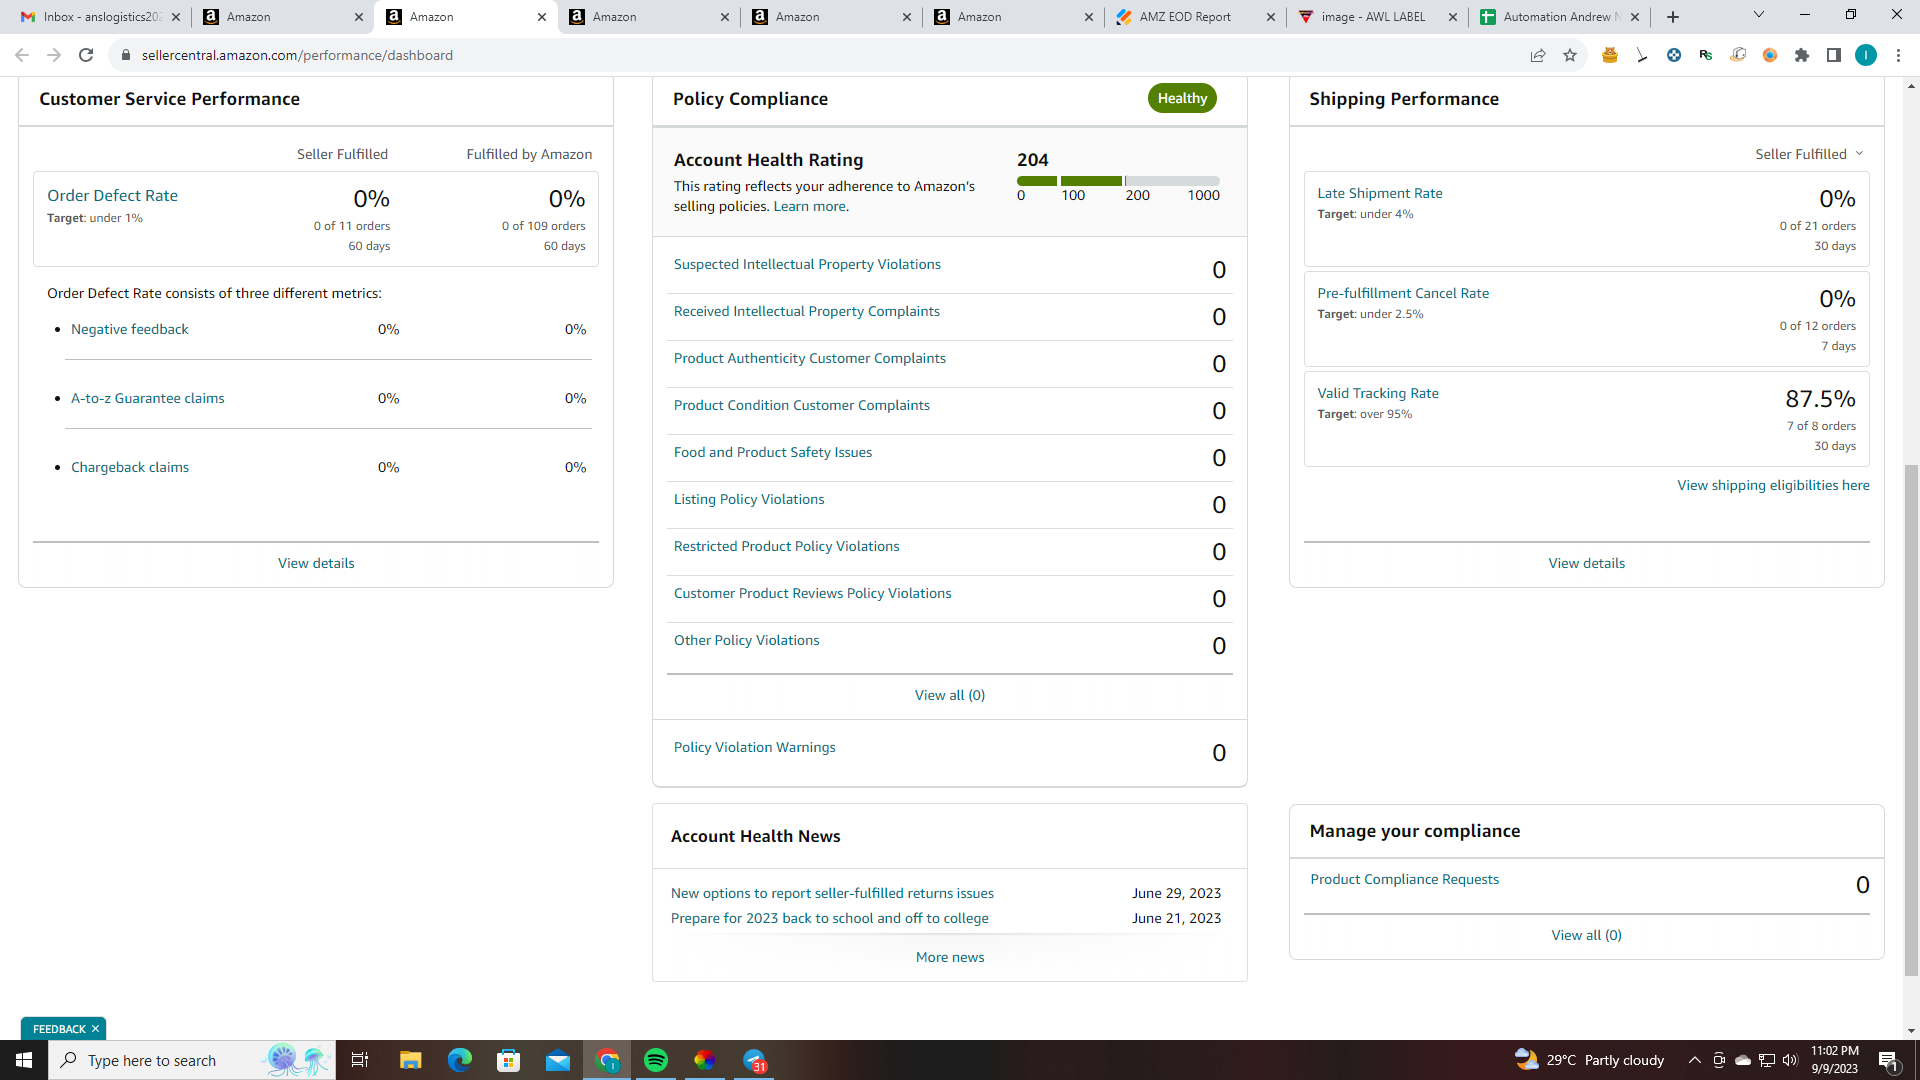Open Suspected Intellectual Property Violations

[x=807, y=264]
